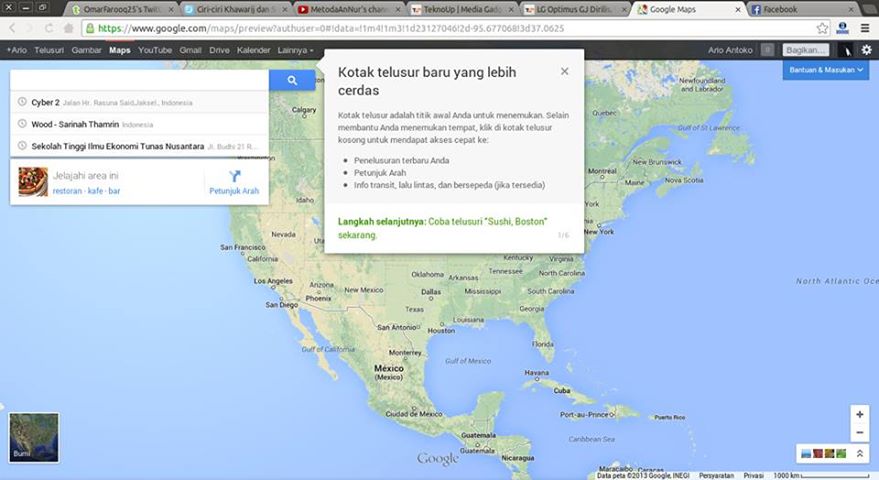The width and height of the screenshot is (879, 480).
Task: Open +Ario in Google bar
Action: [x=16, y=50]
